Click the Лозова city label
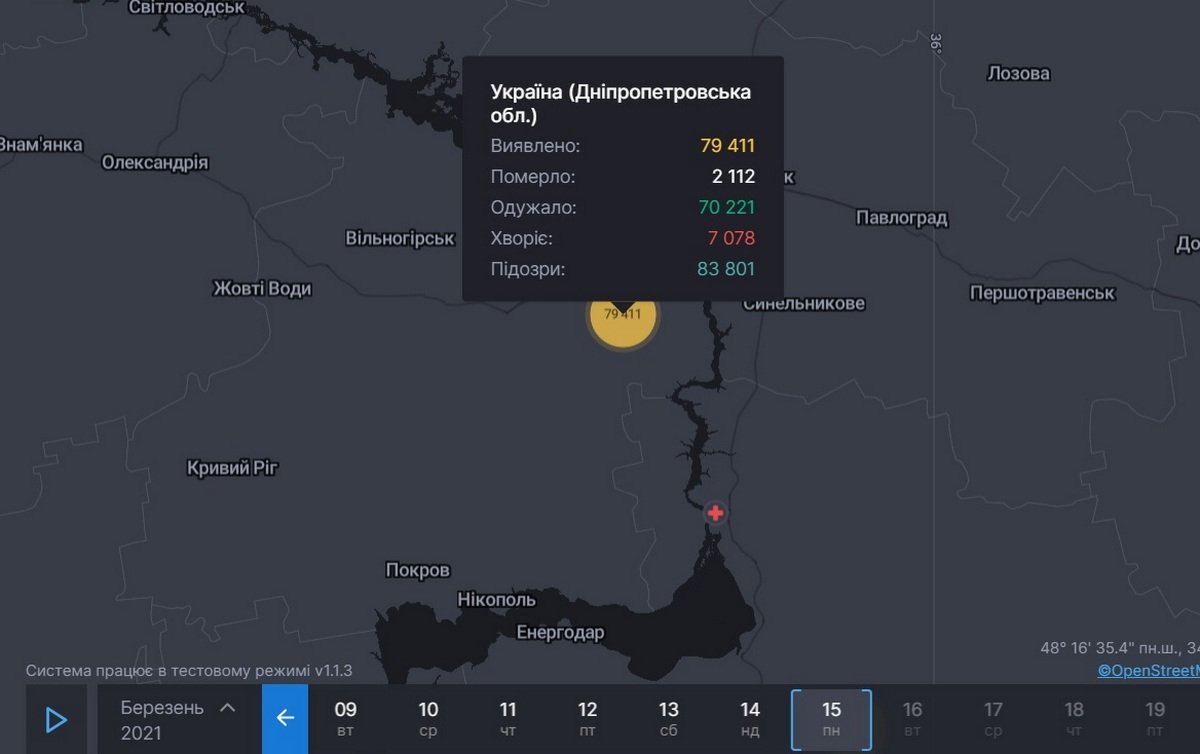The image size is (1200, 754). (1019, 73)
